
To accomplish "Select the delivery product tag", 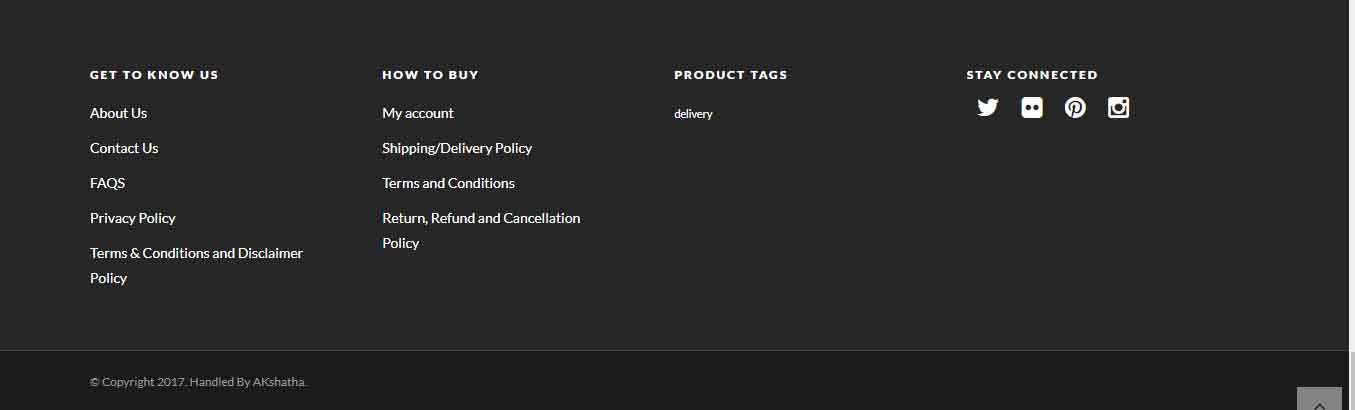I will pos(693,114).
